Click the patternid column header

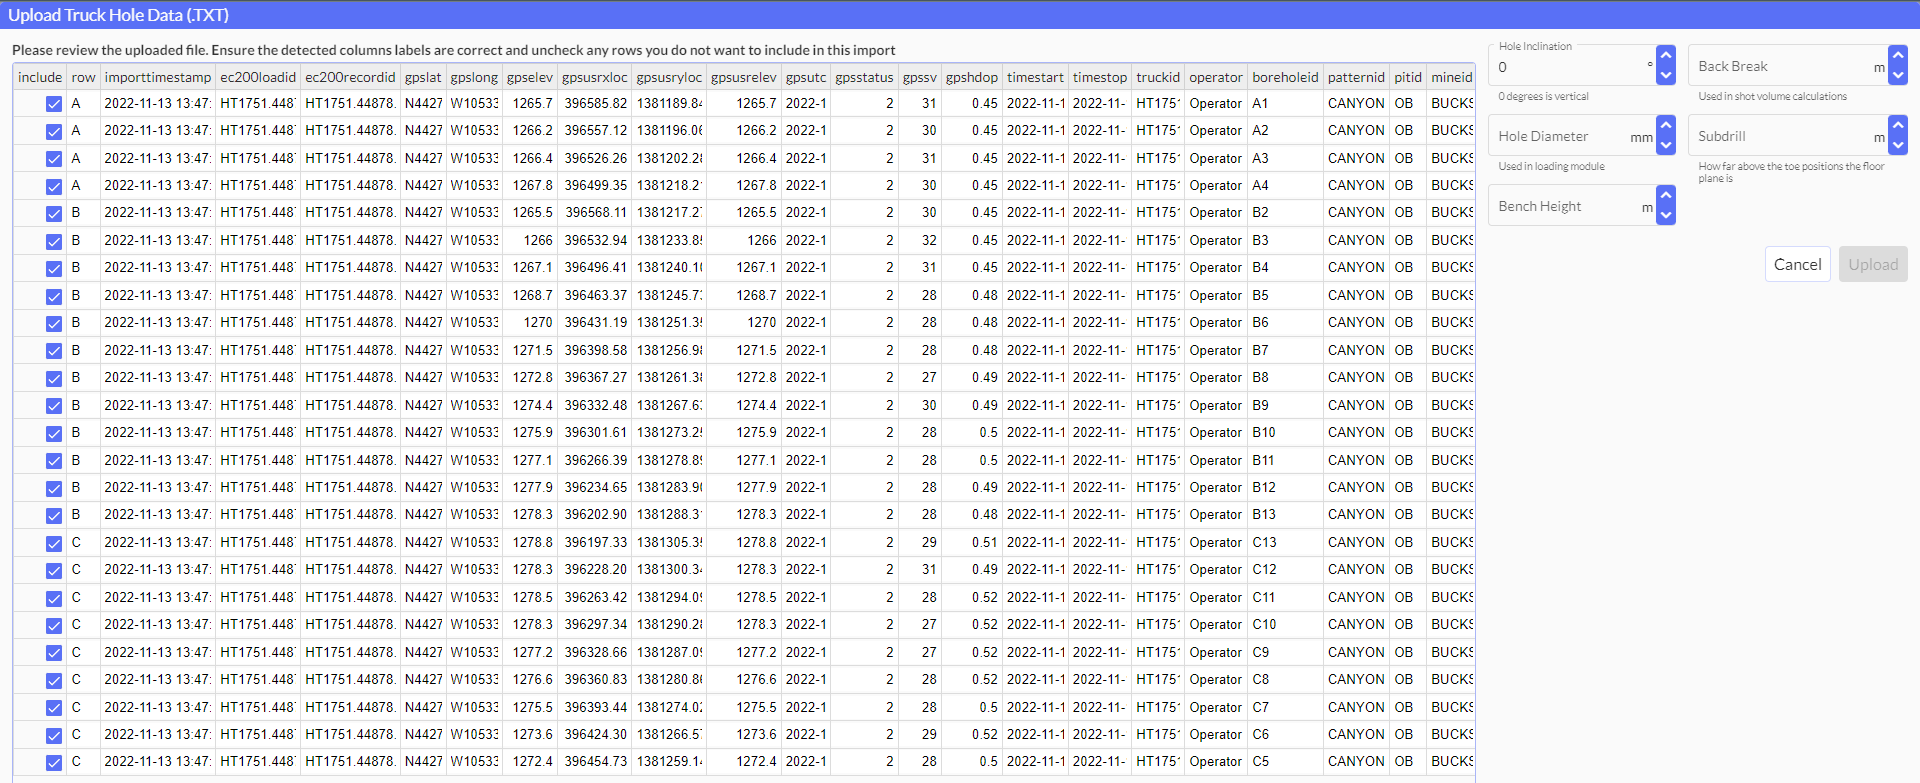[1355, 77]
